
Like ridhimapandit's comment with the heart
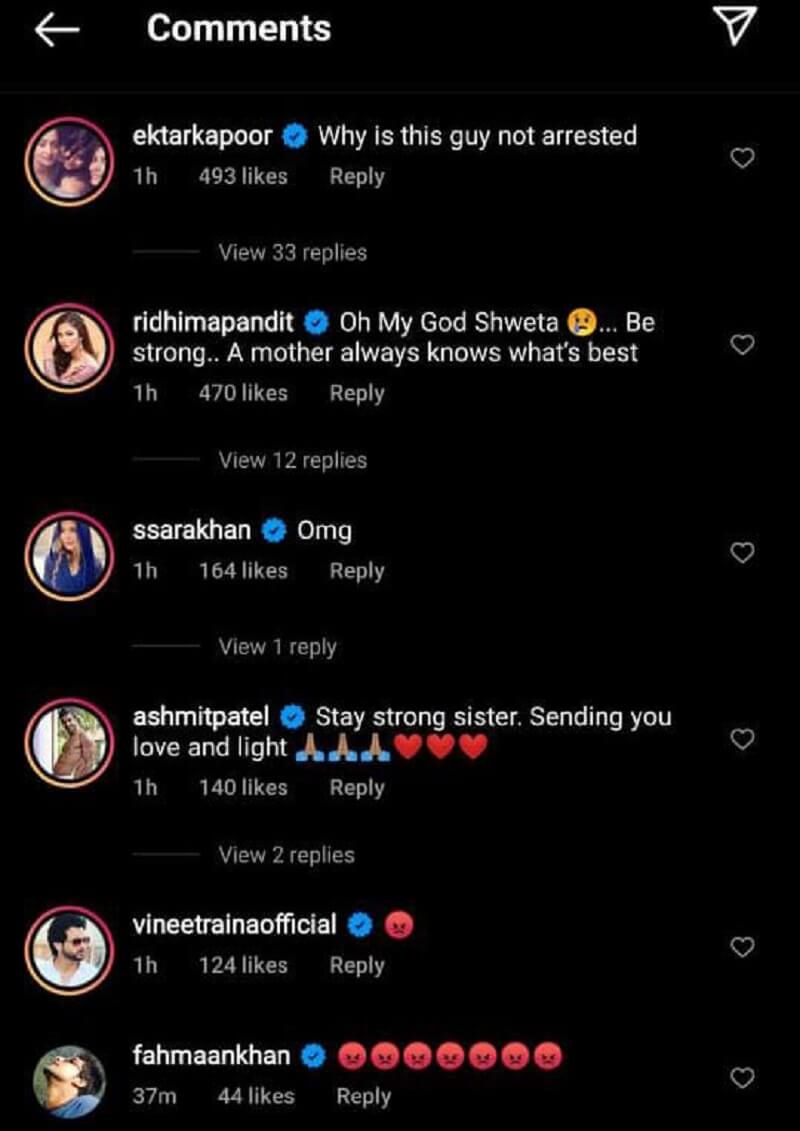point(742,345)
